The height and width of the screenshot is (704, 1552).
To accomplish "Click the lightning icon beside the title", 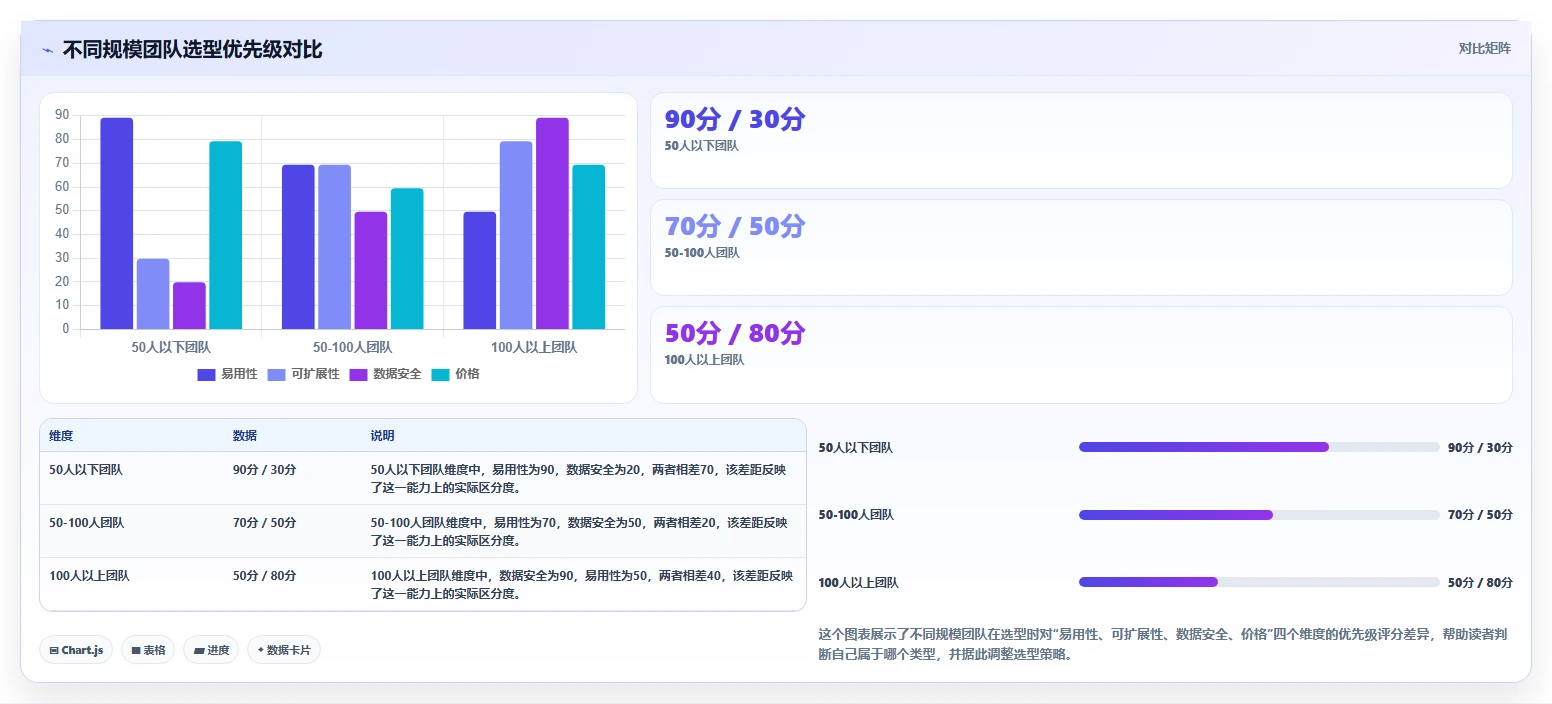I will pyautogui.click(x=47, y=50).
